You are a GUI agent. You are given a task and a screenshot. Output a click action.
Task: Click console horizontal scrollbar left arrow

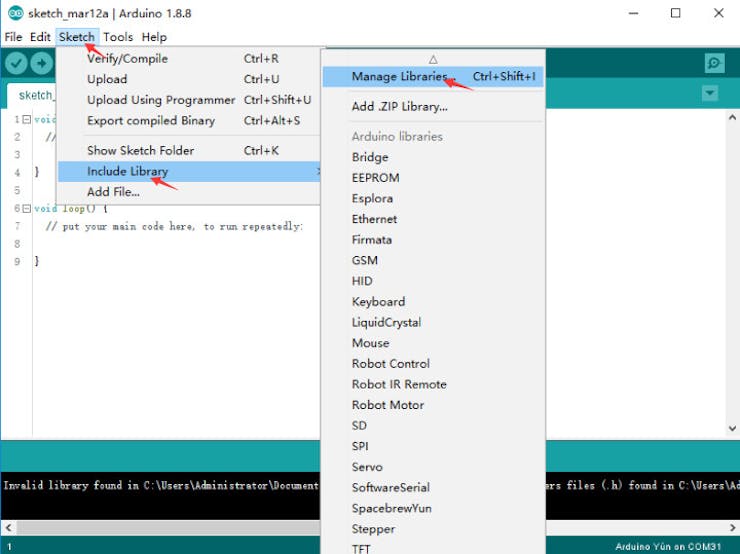(8, 527)
